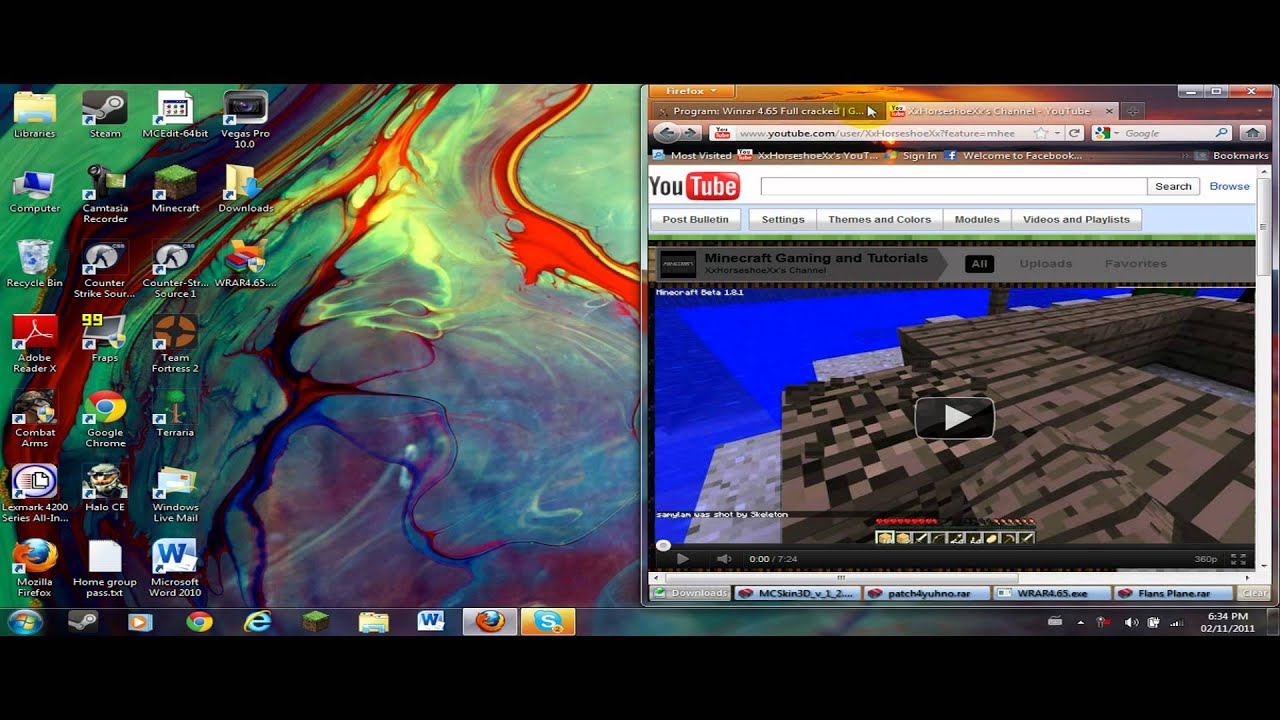Open the Combat Arms desktop icon
The image size is (1280, 720).
tap(35, 418)
